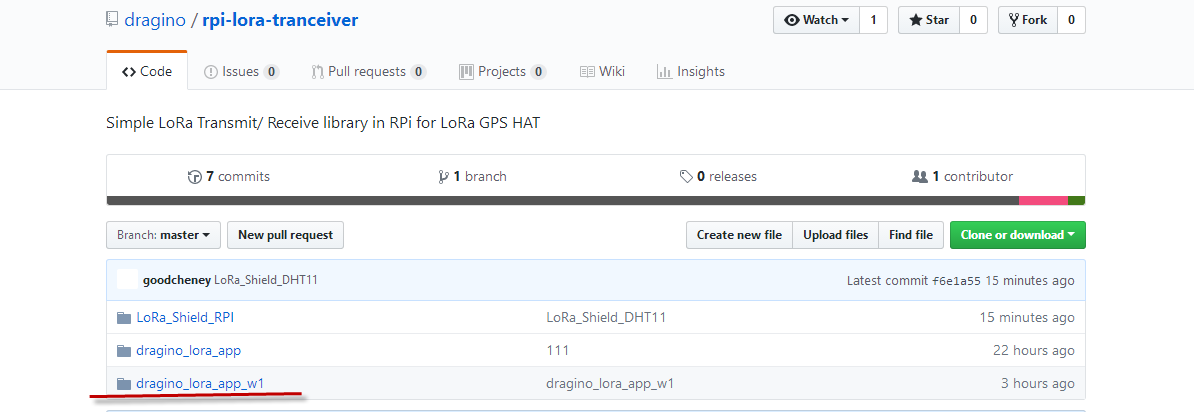1194x412 pixels.
Task: Click the repository book icon beside dragino
Action: click(112, 20)
